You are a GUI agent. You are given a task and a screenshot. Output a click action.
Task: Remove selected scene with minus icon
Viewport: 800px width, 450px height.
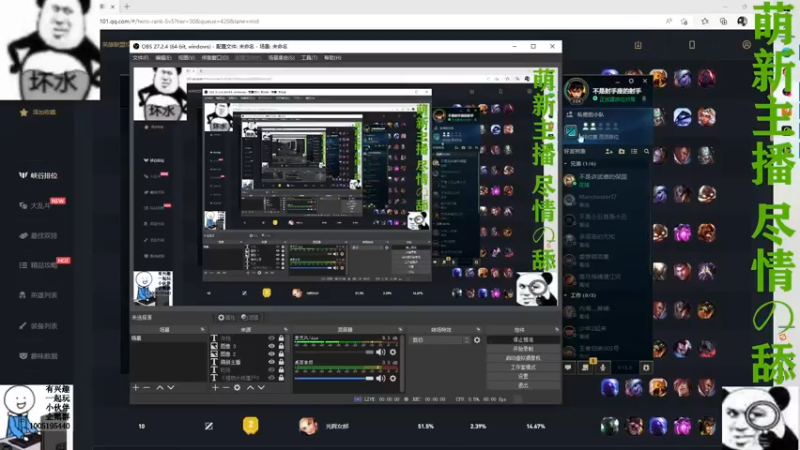coord(146,388)
